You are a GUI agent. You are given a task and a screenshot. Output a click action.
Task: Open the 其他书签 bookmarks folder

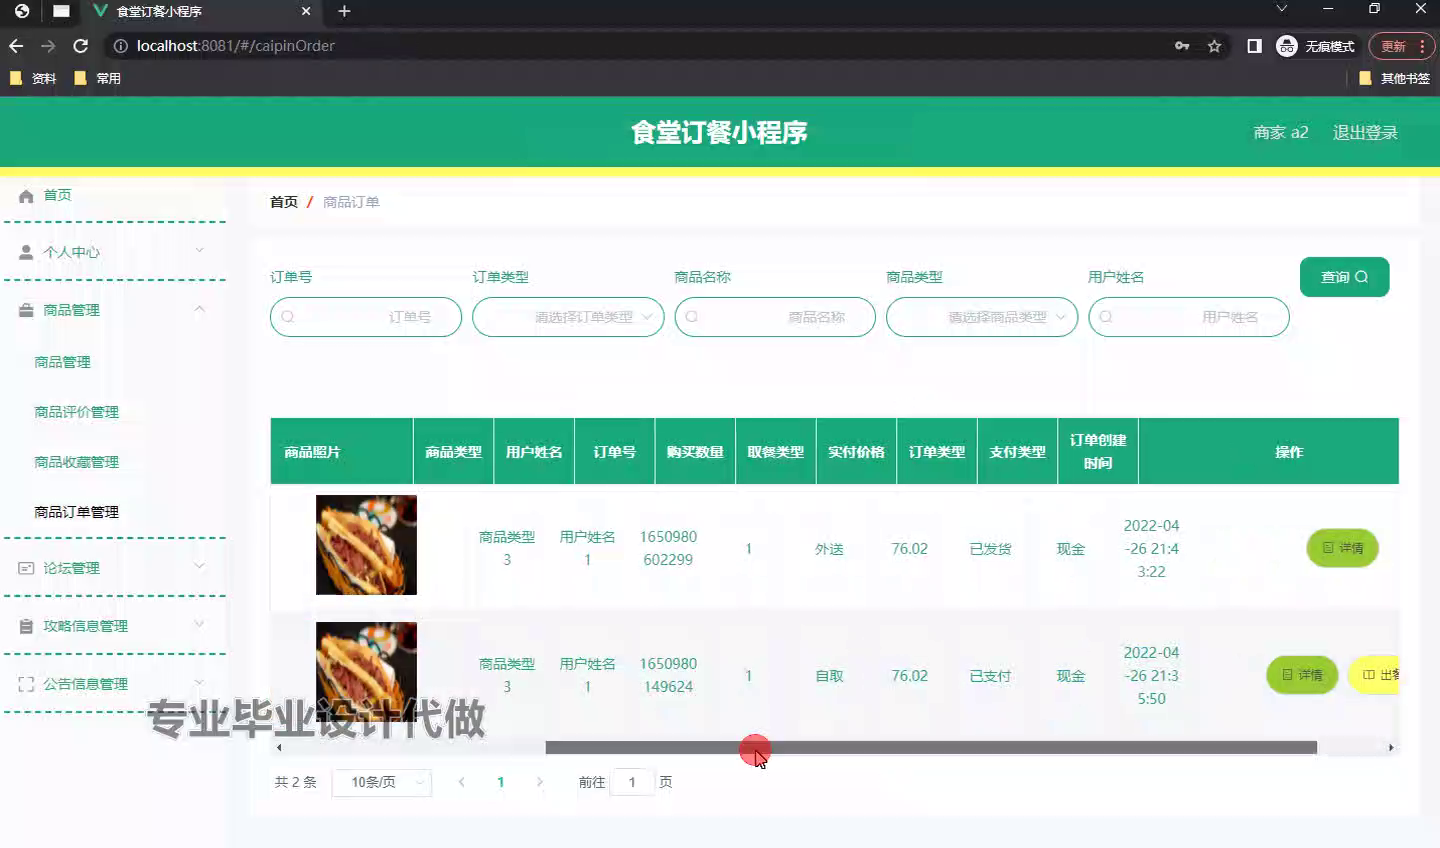(1394, 78)
